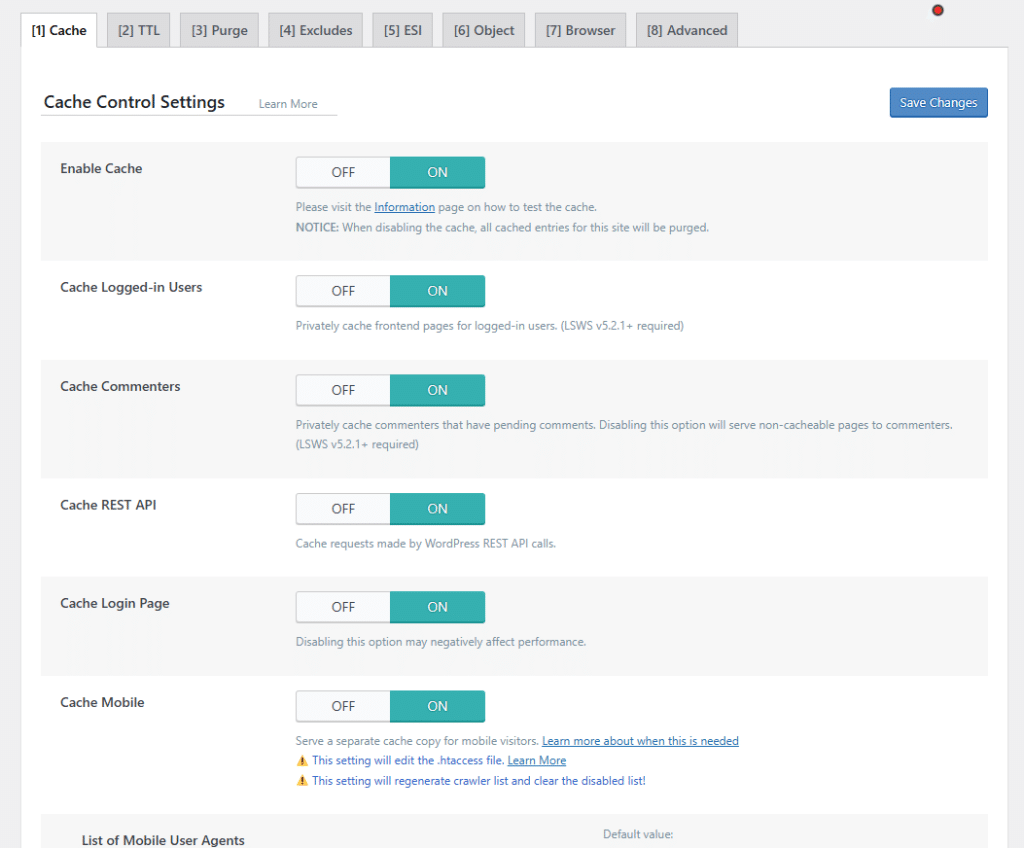The height and width of the screenshot is (848, 1024).
Task: Click the warning icon before the crawler list notice
Action: click(x=302, y=780)
